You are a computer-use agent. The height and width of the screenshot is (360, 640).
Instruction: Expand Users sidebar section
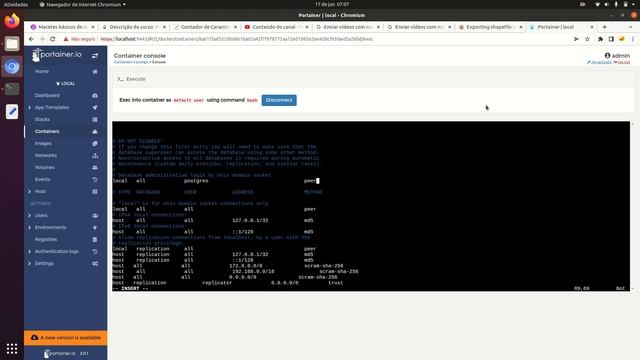click(x=29, y=216)
